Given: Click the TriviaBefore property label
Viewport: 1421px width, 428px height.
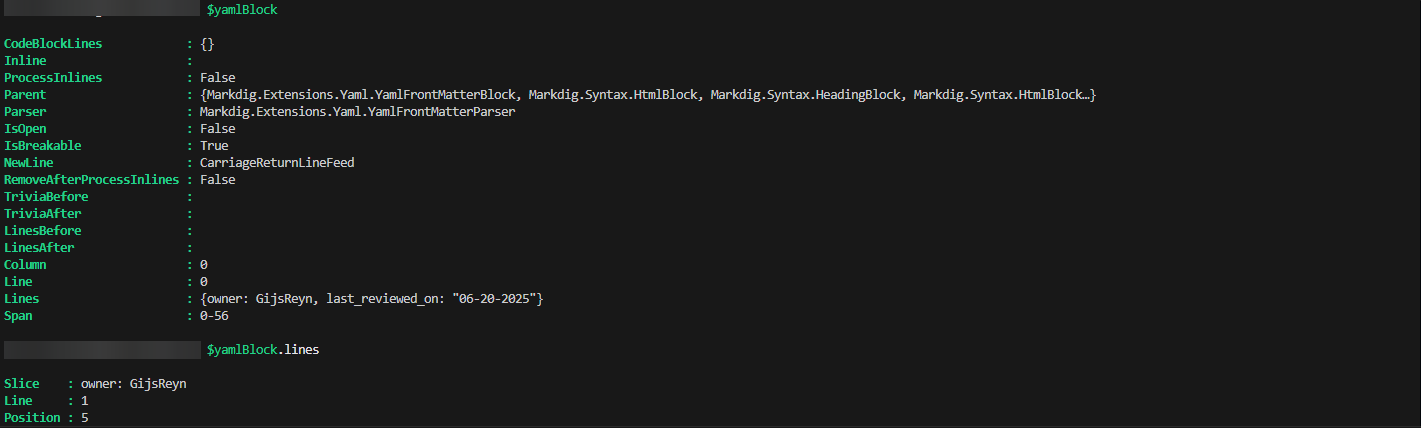Looking at the screenshot, I should 46,197.
